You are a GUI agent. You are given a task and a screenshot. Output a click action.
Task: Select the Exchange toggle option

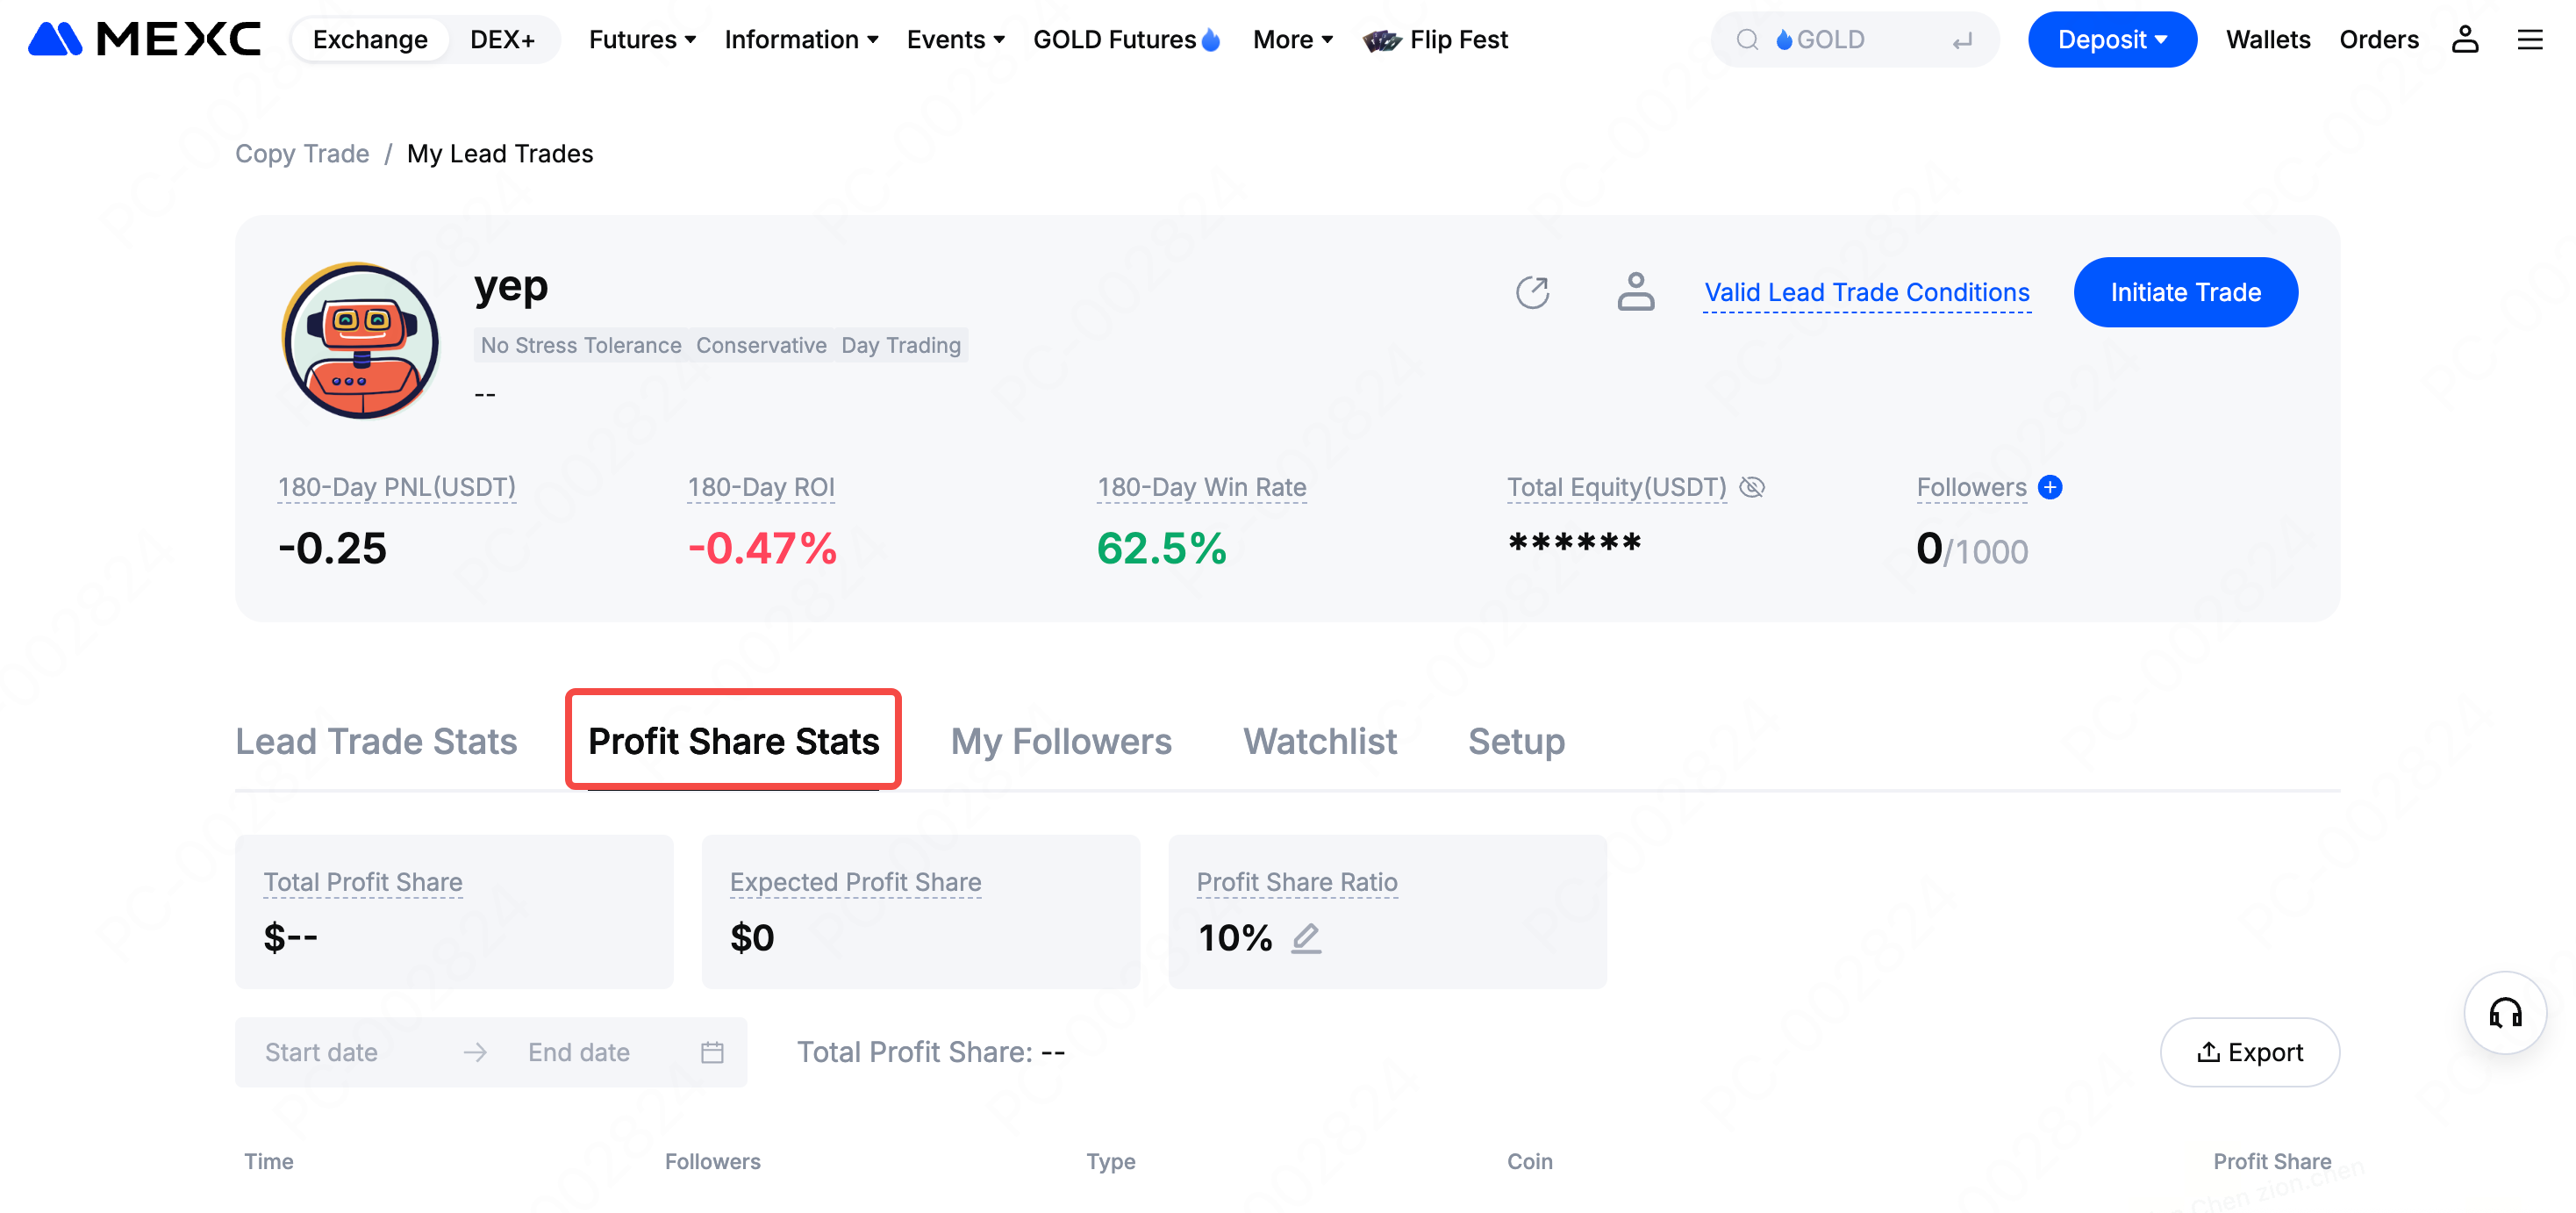pos(370,40)
